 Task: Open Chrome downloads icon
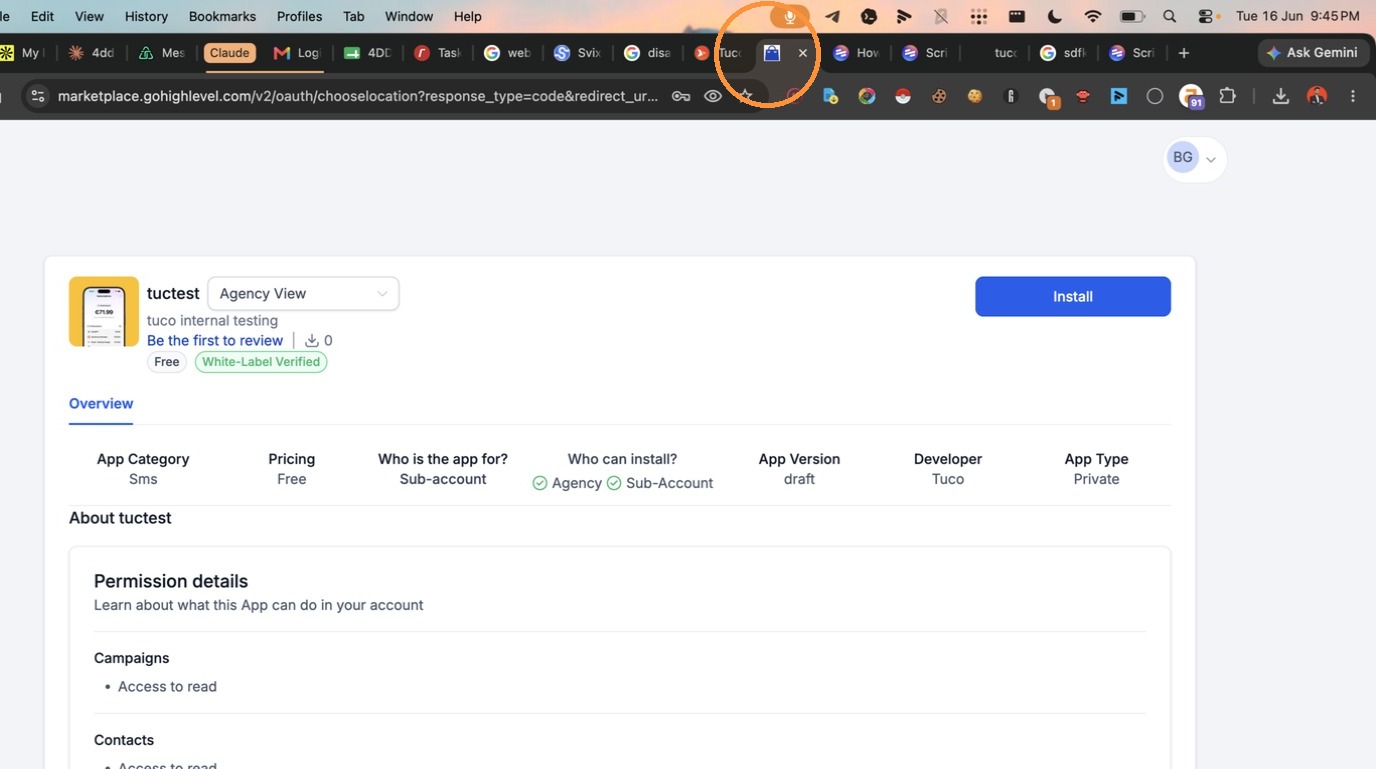click(x=1280, y=96)
